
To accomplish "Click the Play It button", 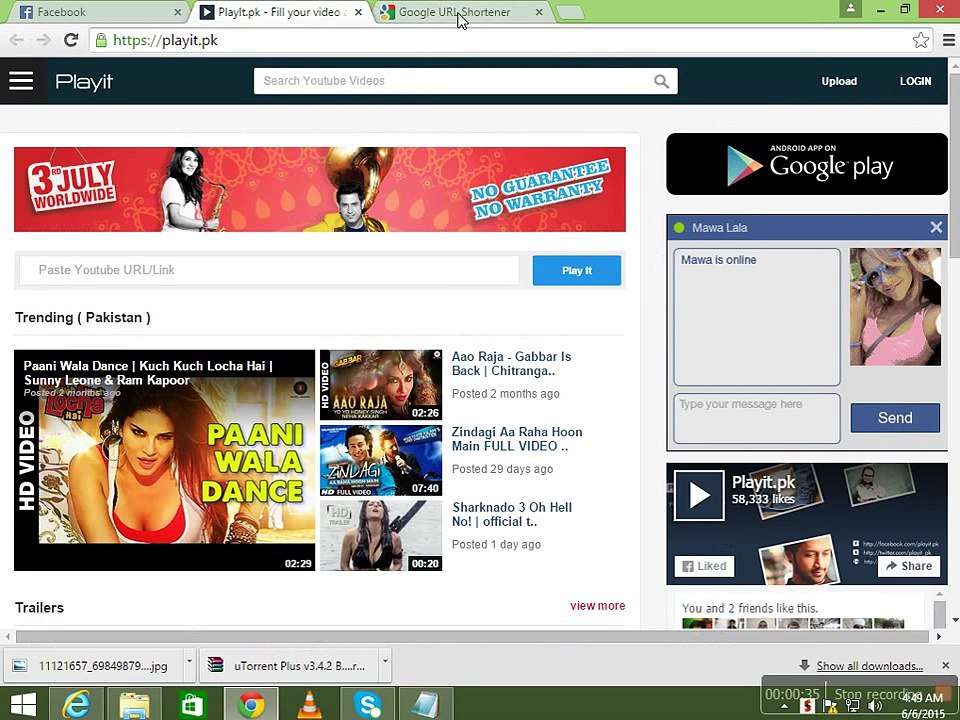I will [x=577, y=270].
